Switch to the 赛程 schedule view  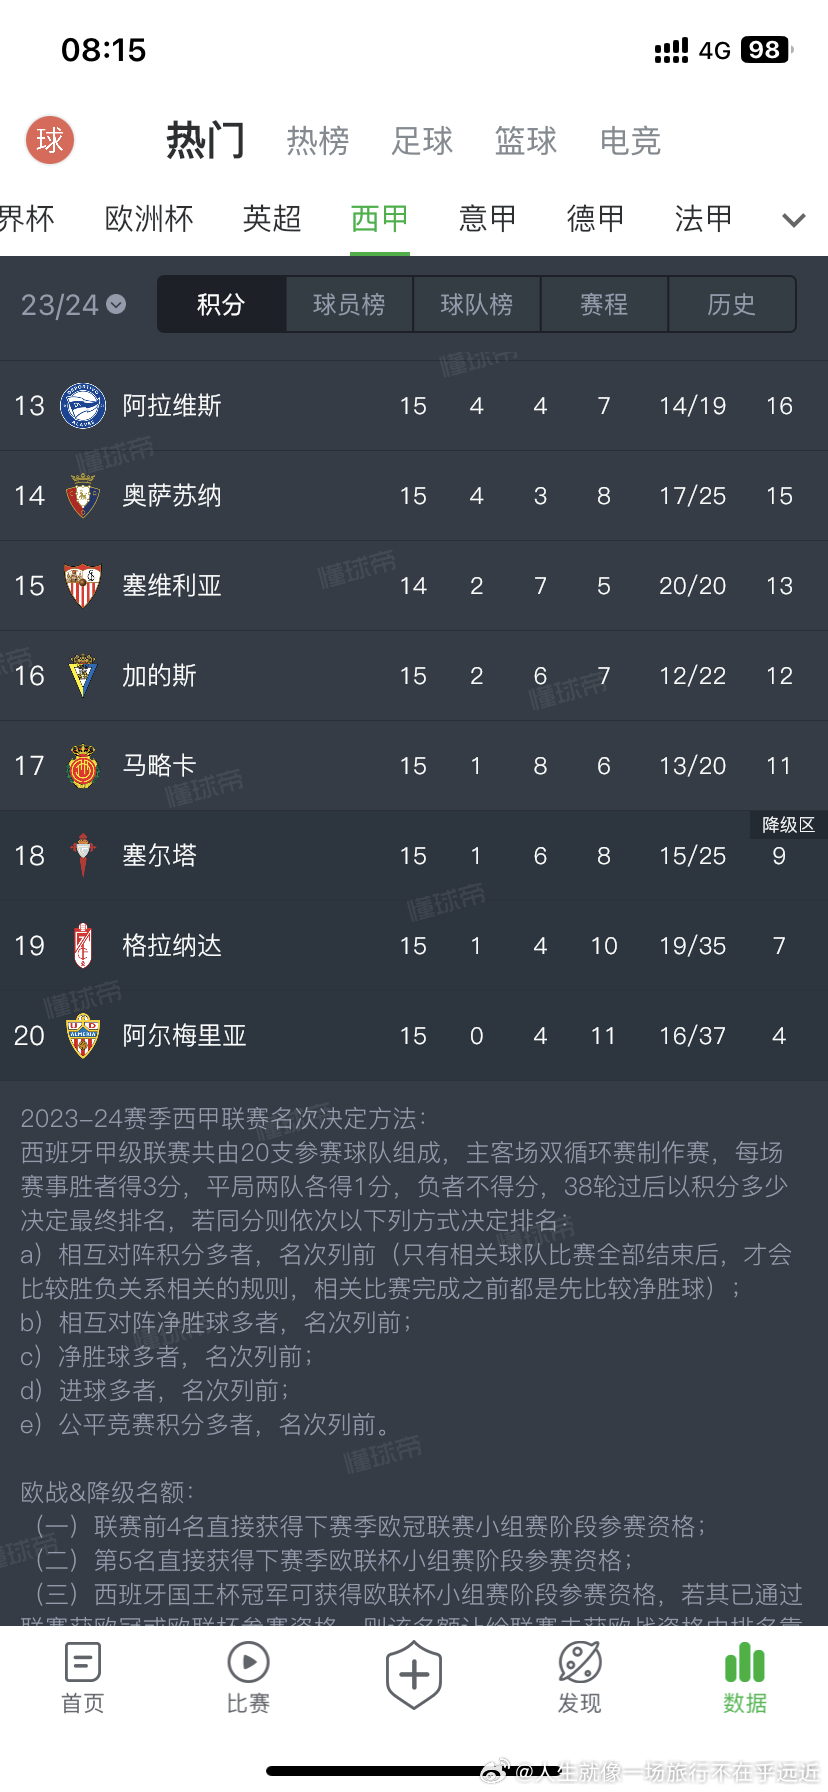[x=604, y=304]
